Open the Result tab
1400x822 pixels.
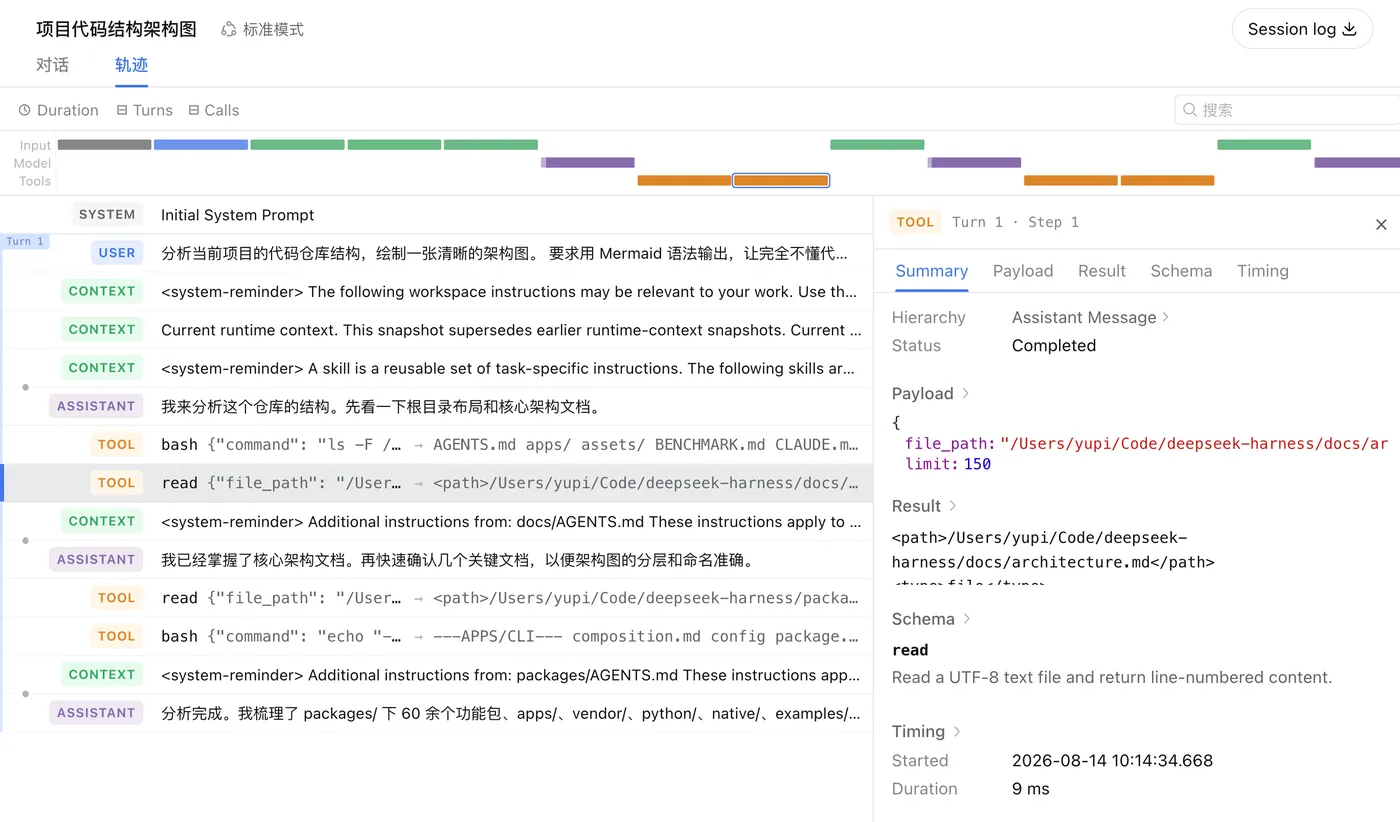[1102, 271]
